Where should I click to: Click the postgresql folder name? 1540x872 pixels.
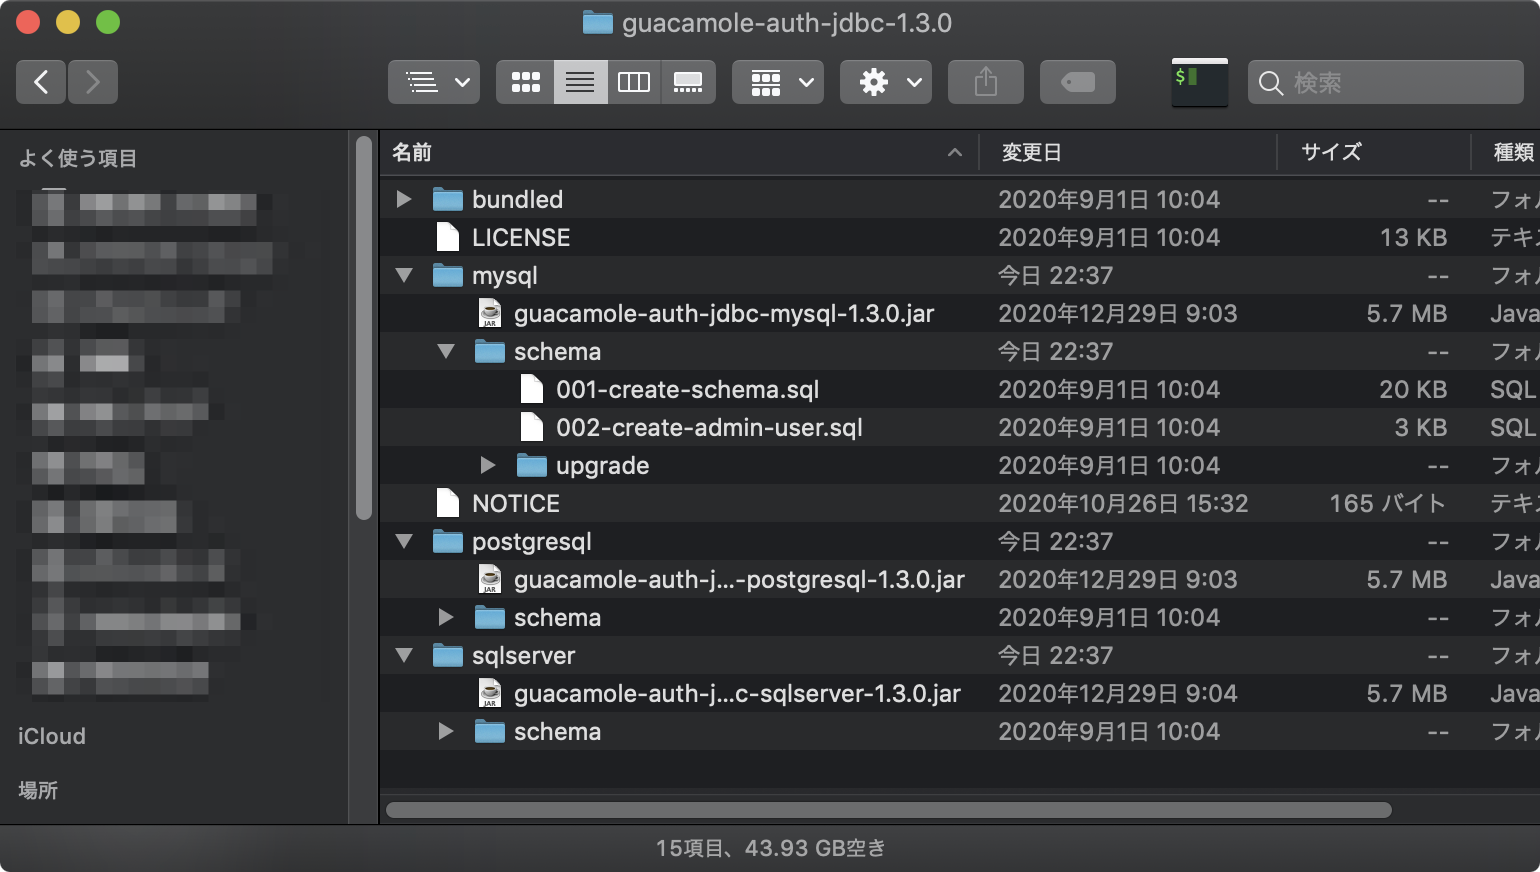532,542
